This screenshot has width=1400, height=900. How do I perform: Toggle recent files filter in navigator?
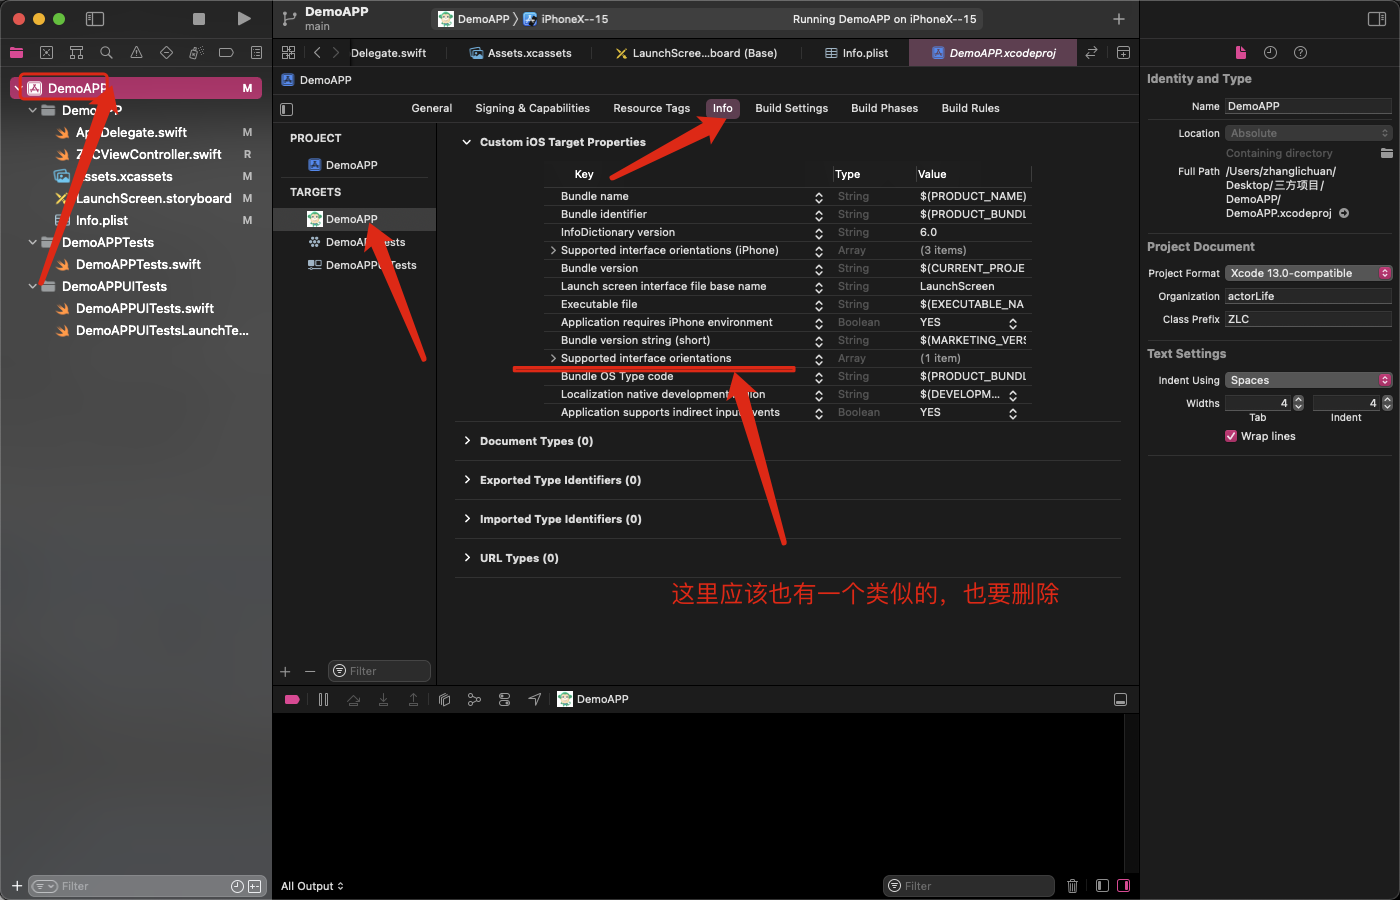pyautogui.click(x=237, y=886)
